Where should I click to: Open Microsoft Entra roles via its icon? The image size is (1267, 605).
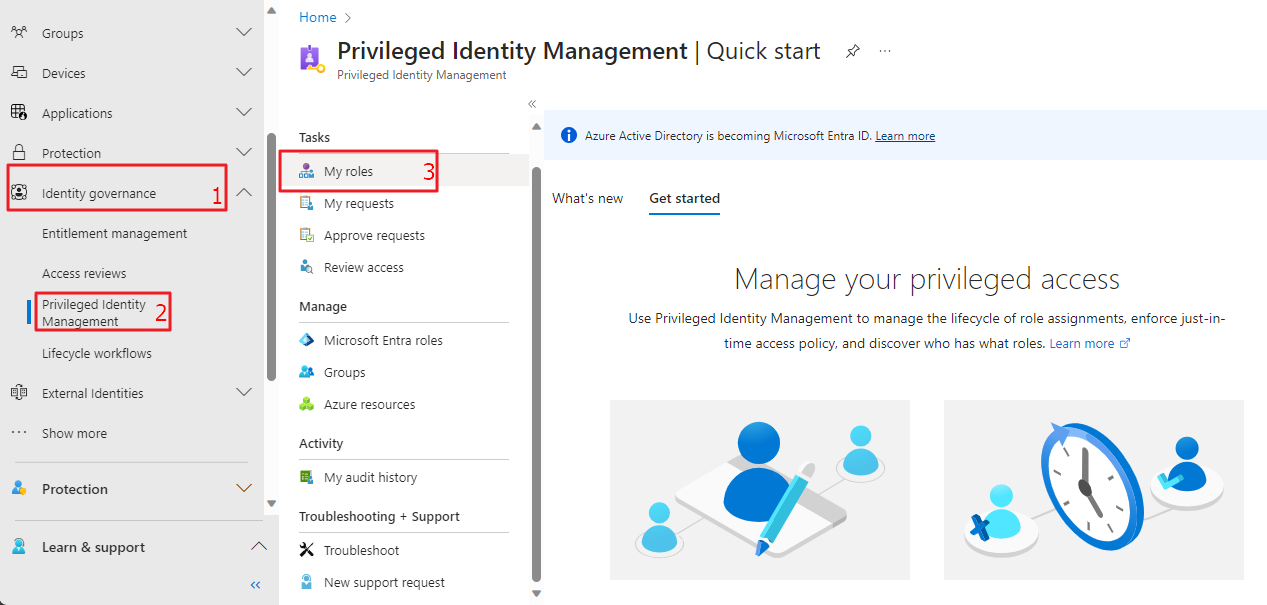[307, 341]
